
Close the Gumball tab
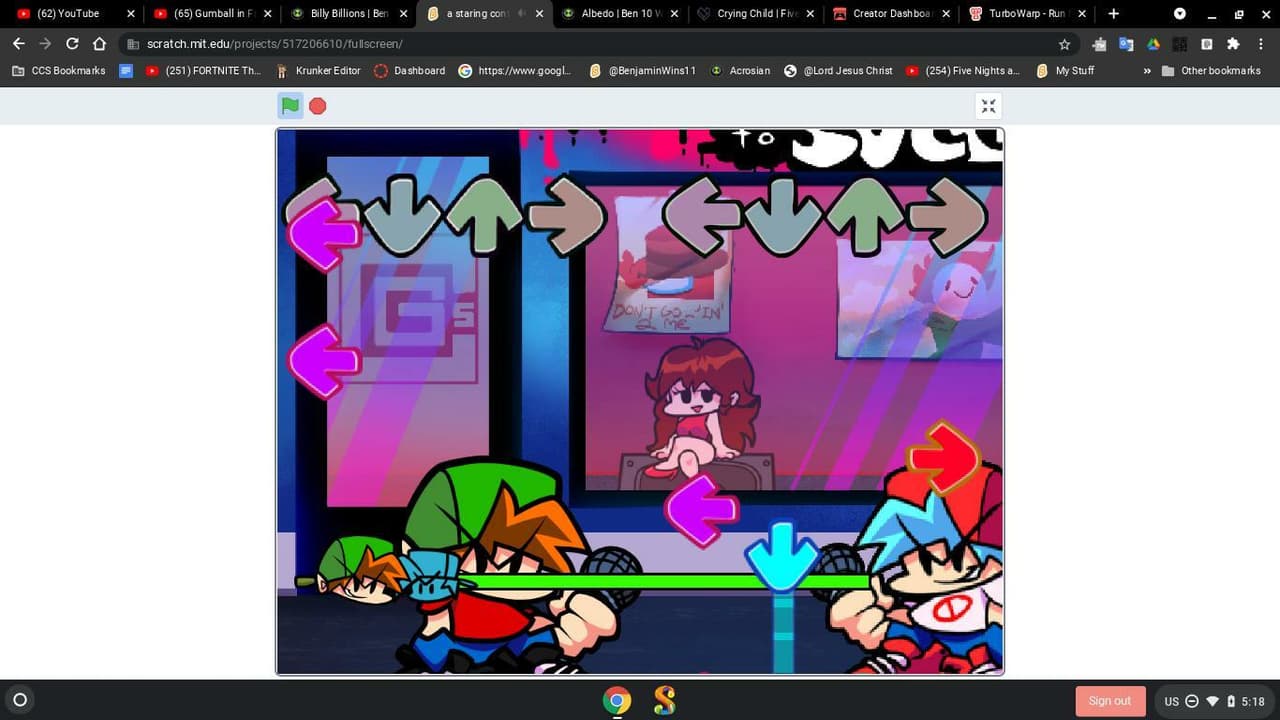[x=267, y=14]
